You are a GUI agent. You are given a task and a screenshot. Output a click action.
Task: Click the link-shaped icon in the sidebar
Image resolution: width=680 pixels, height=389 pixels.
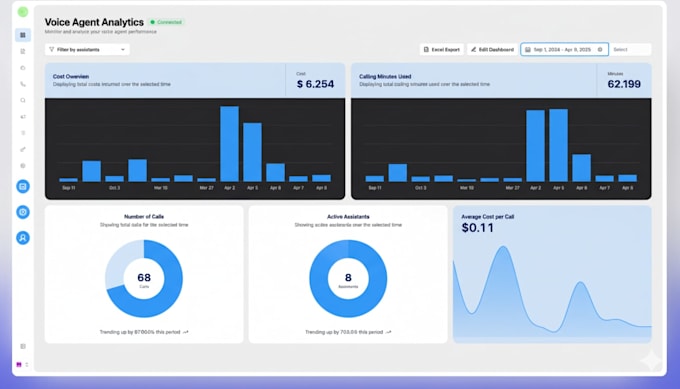point(23,149)
